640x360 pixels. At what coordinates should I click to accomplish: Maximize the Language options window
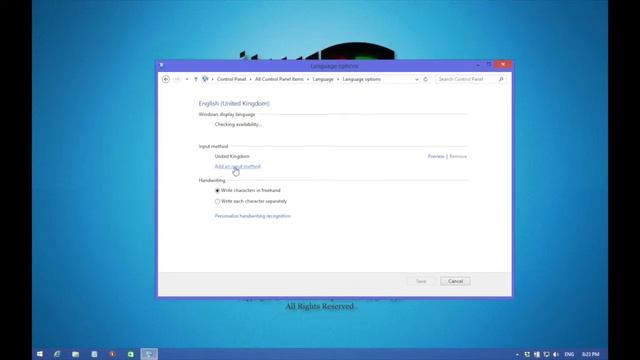point(489,64)
